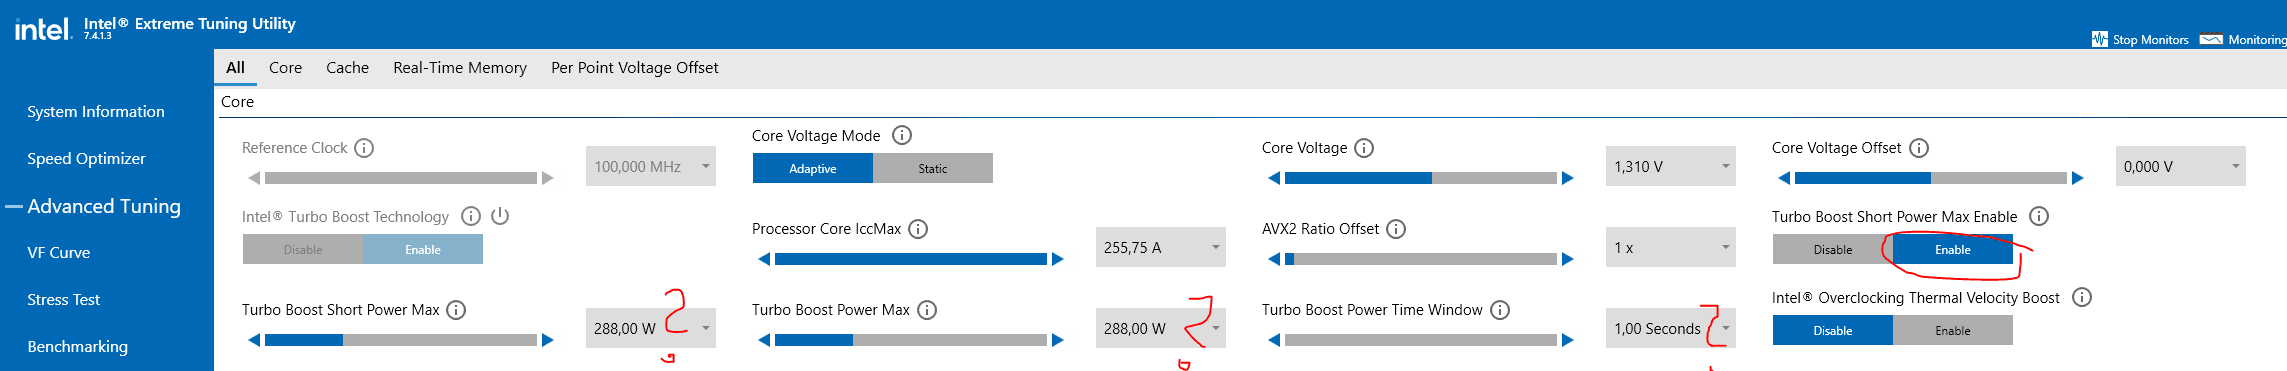Increase Turbo Boost Power Time Window arrow
Viewport: 2287px width, 371px height.
click(x=1568, y=340)
